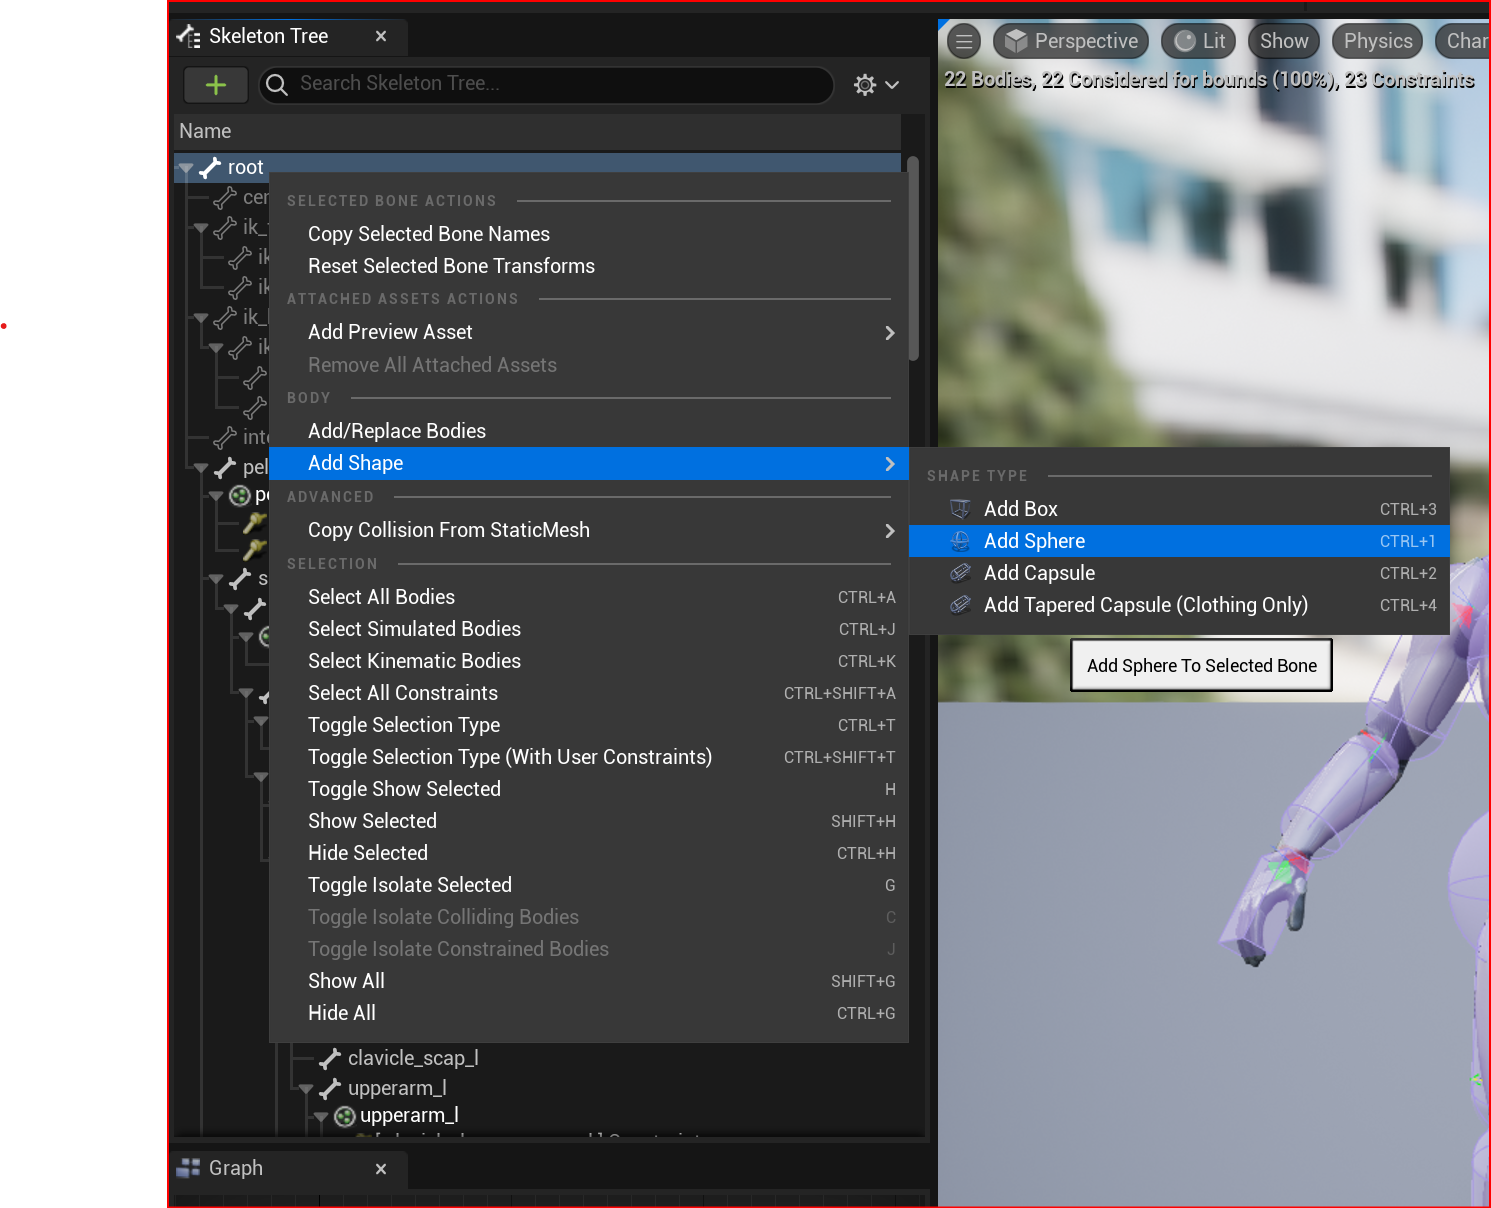Toggle the Show viewport options button

coord(1283,41)
